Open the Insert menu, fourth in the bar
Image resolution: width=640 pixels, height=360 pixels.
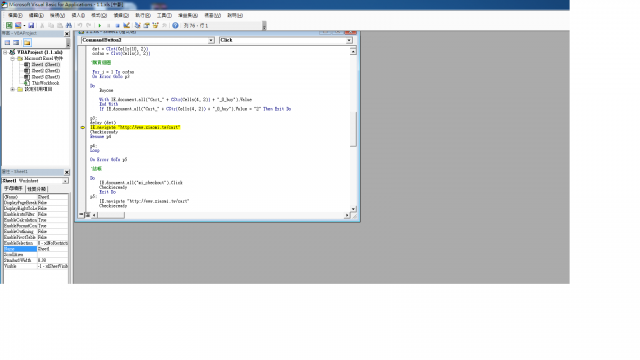tap(78, 16)
